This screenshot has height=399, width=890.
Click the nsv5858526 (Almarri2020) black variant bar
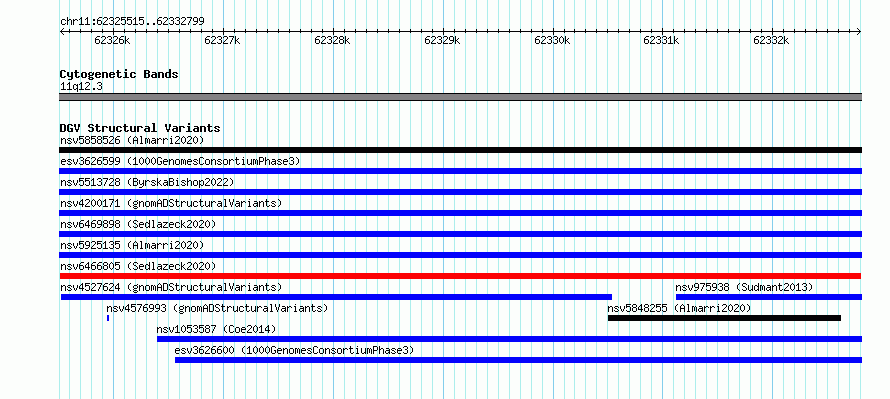pos(460,150)
